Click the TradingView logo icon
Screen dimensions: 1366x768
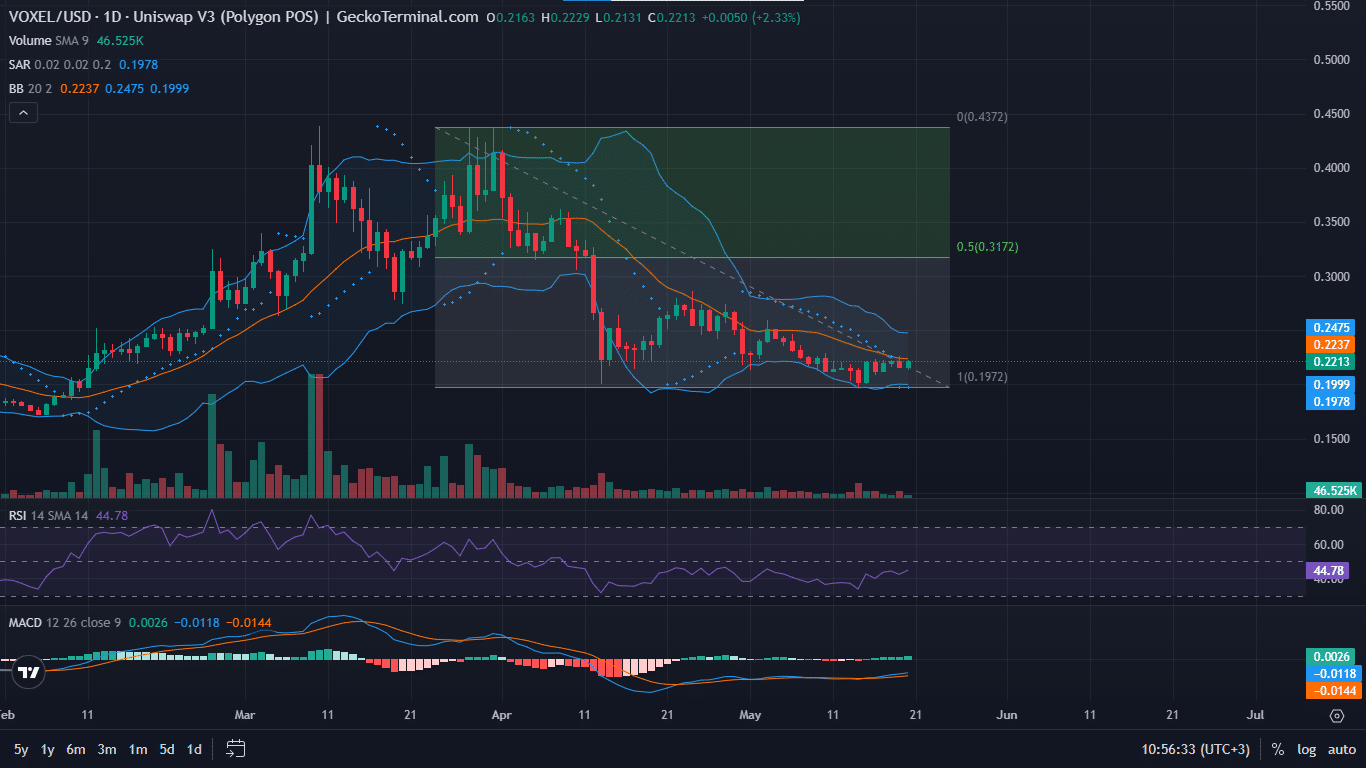[28, 672]
